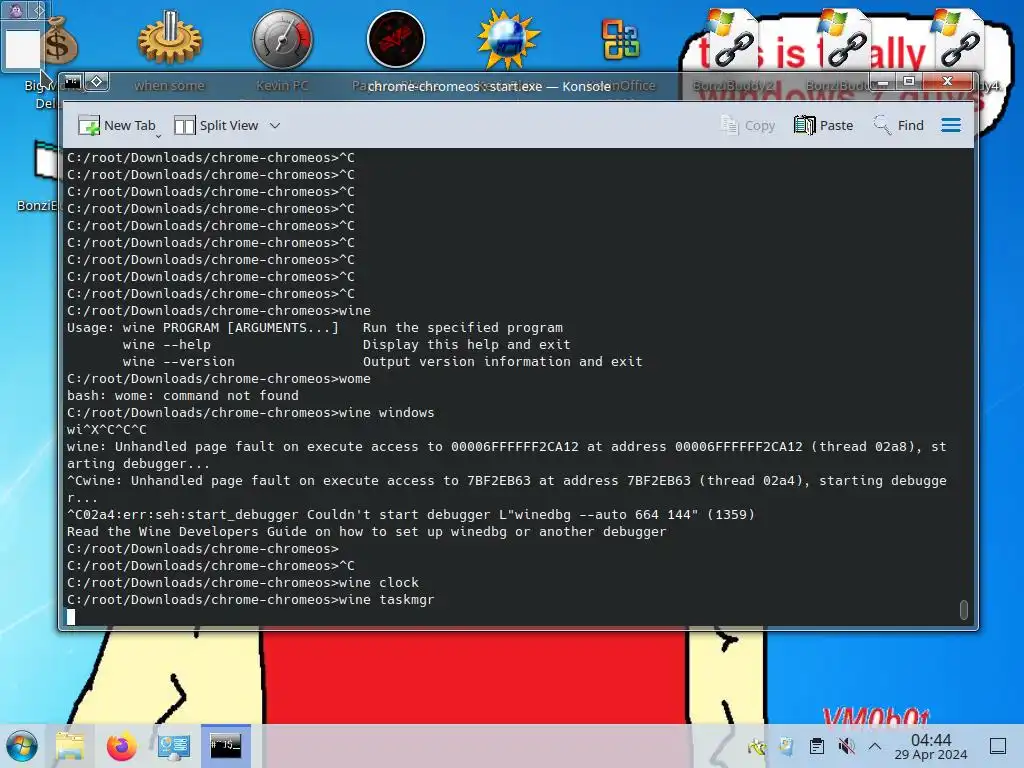Select the speedometer gauge desktop icon
1024x768 pixels.
283,39
